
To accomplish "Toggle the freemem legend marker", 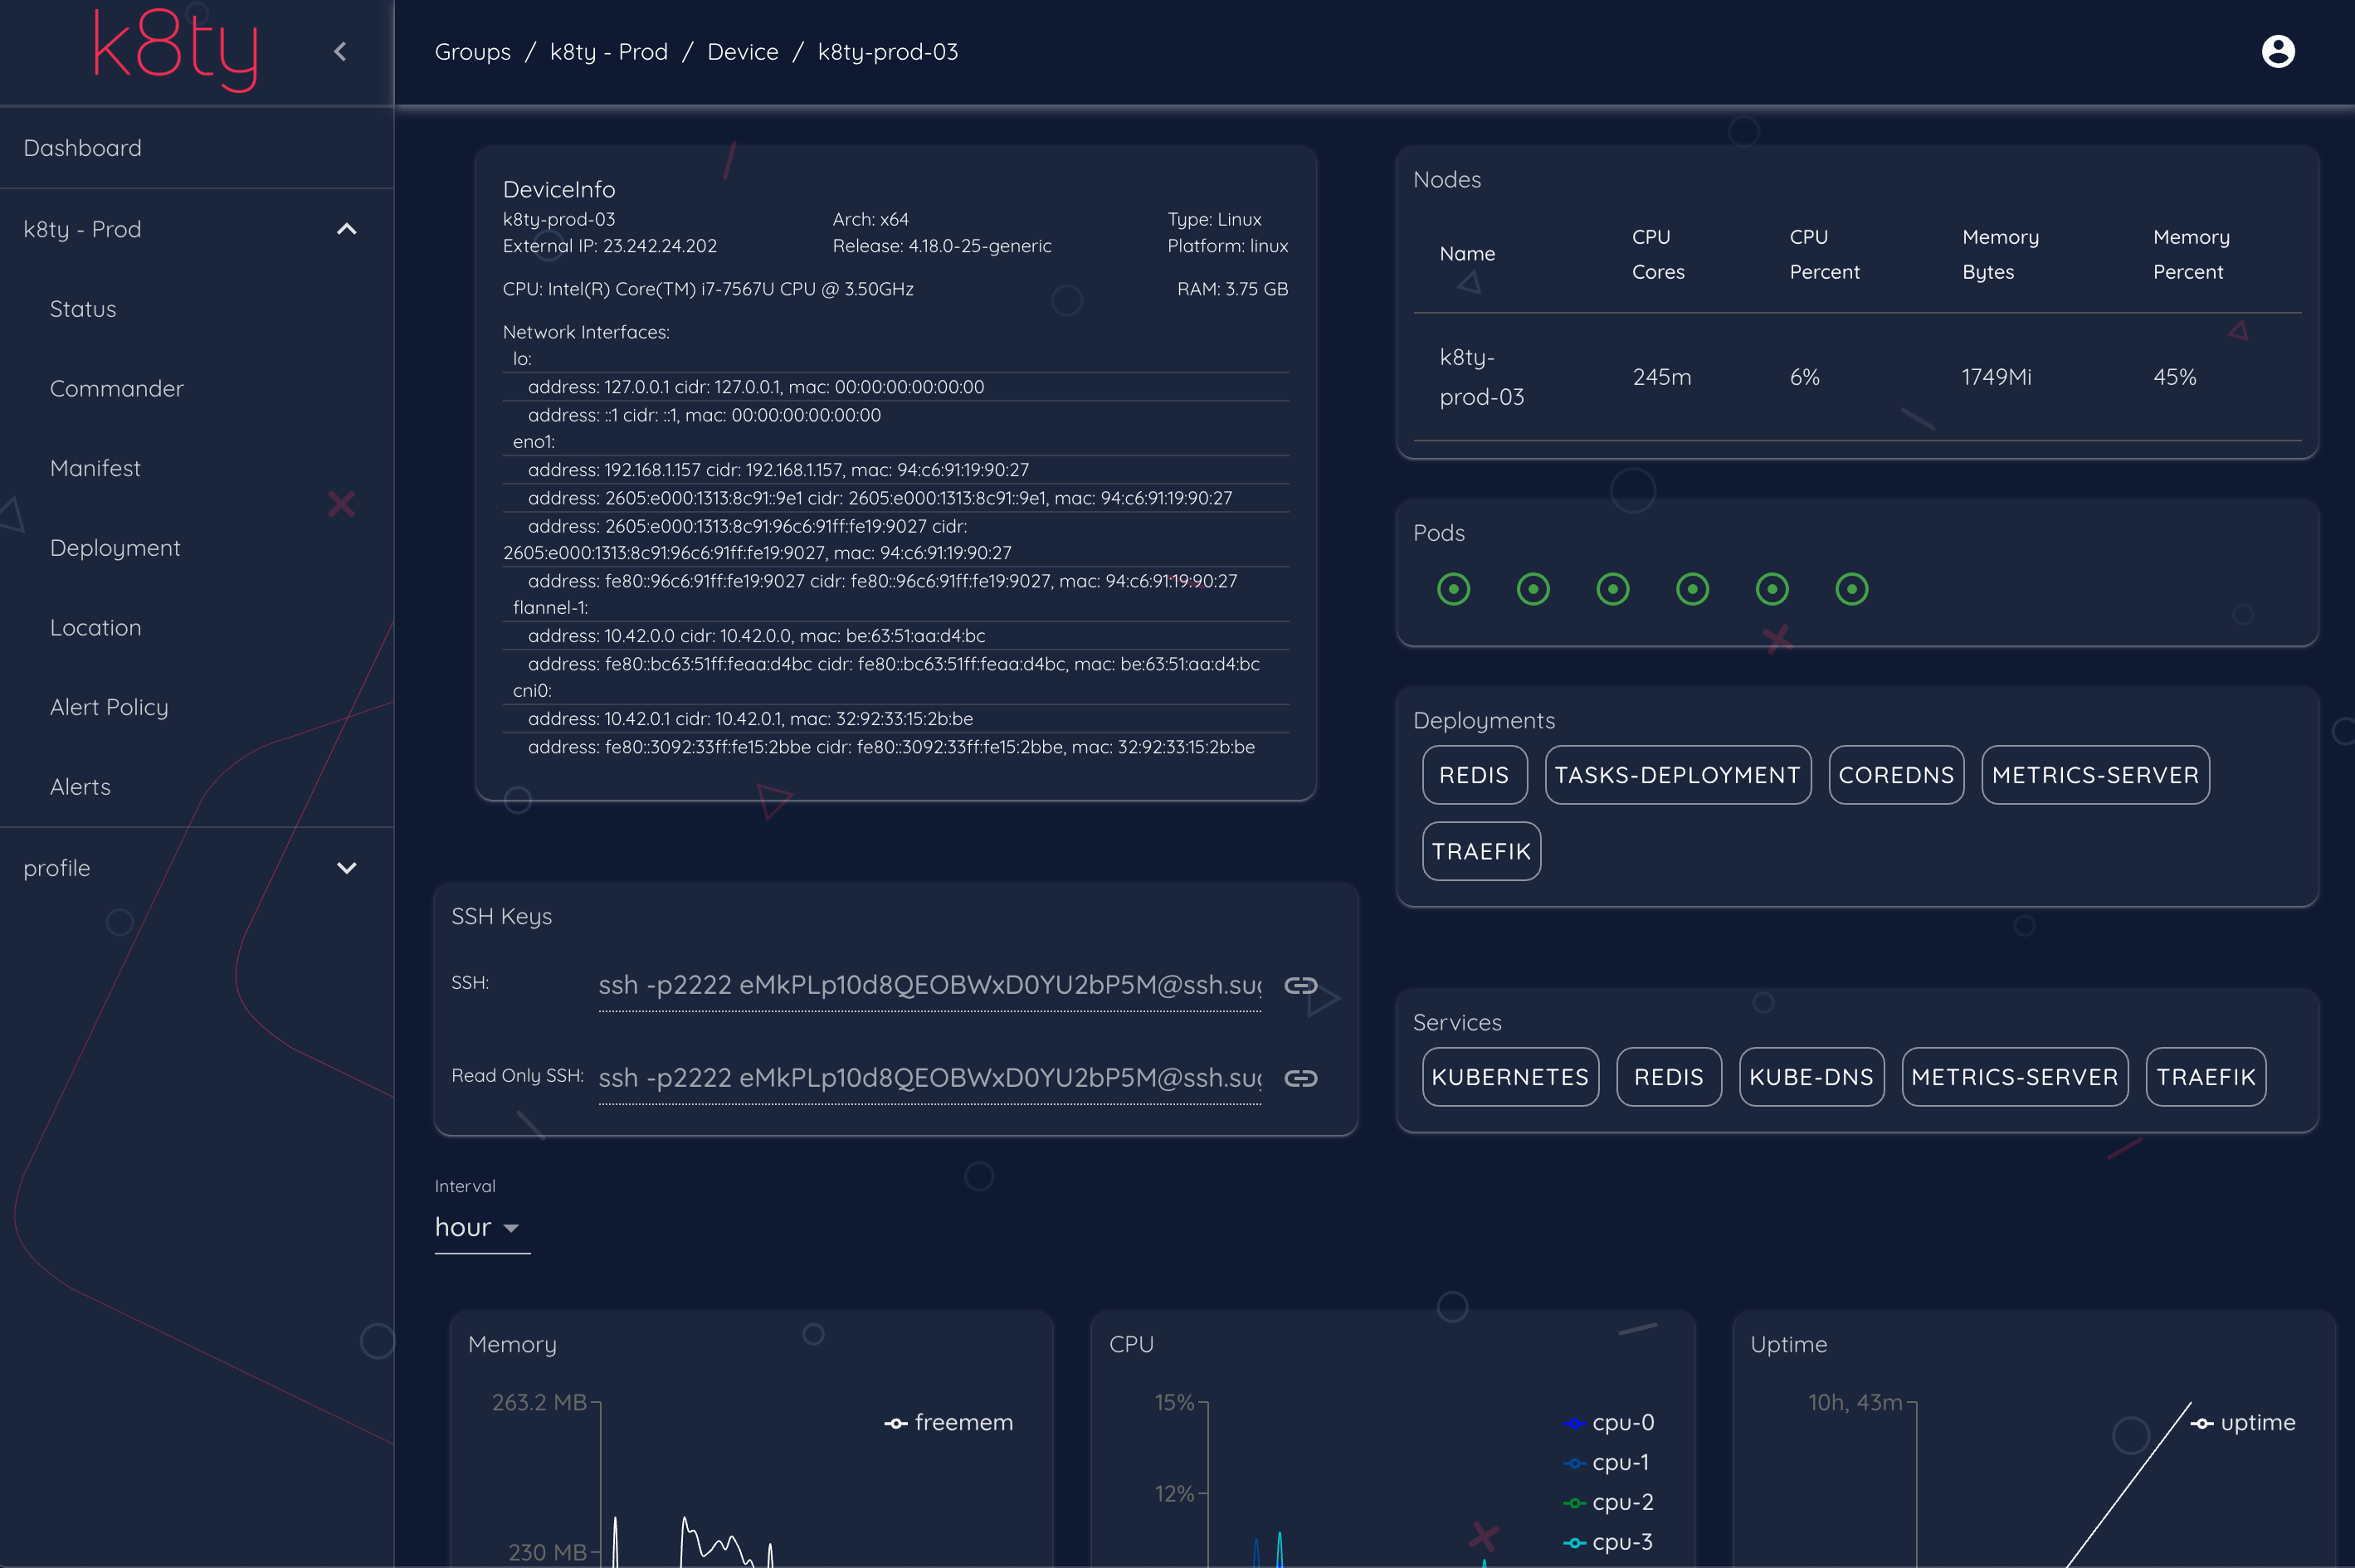I will point(896,1423).
